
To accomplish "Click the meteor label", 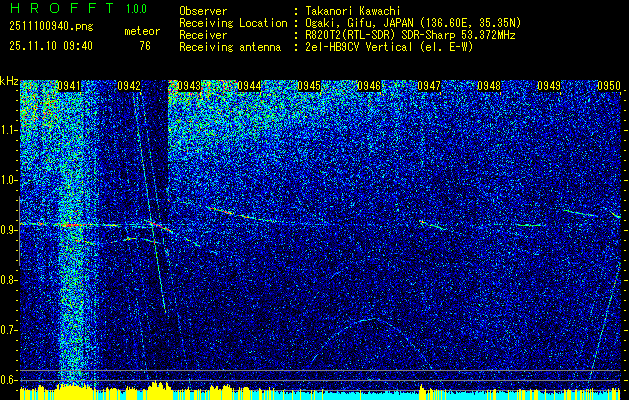I will 142,31.
